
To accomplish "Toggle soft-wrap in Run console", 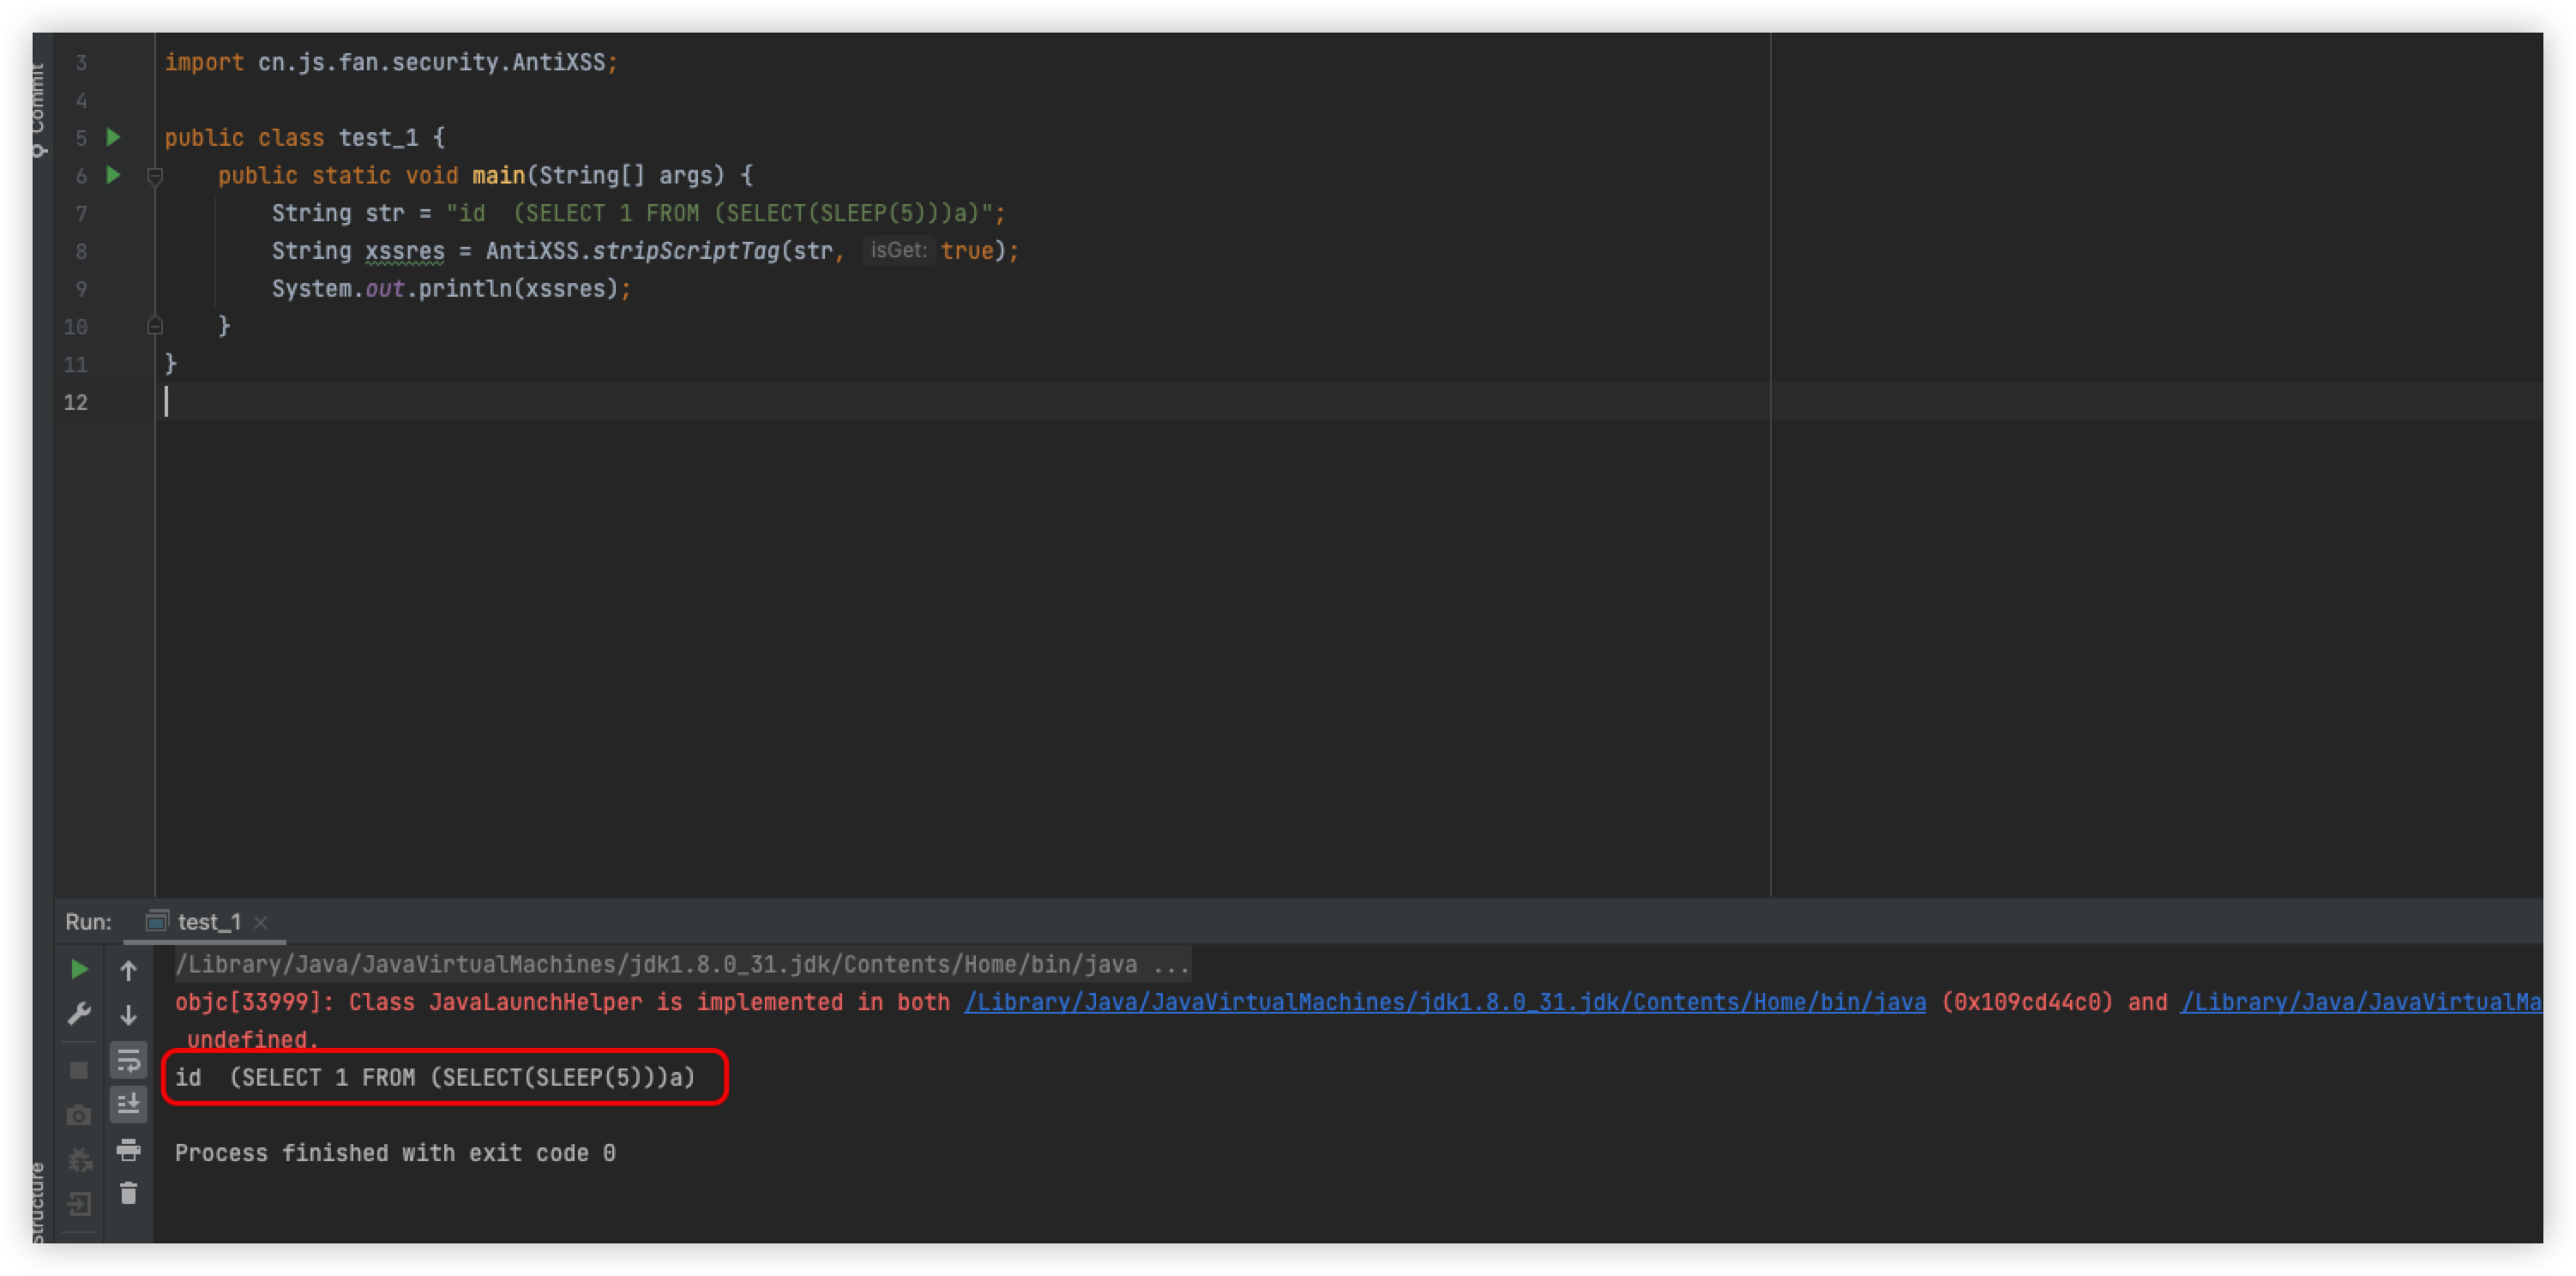I will pos(128,1060).
